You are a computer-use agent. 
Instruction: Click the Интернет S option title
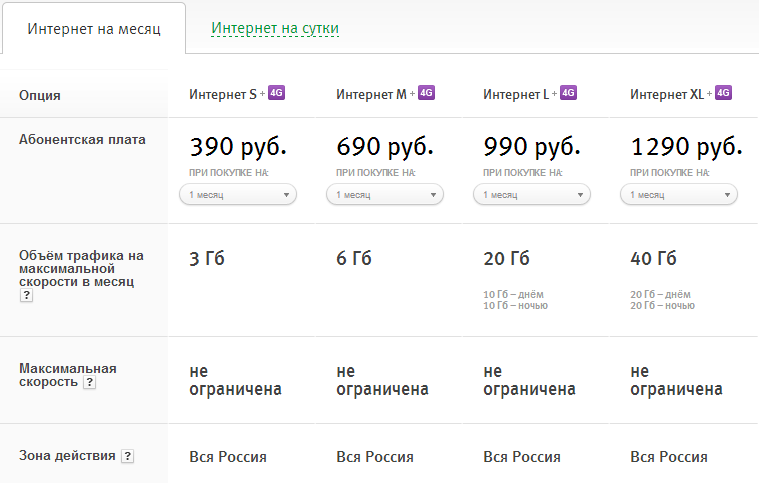223,95
